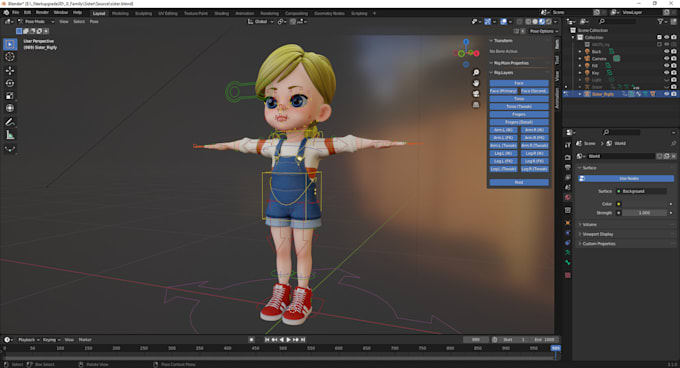Toggle the Leg.R (FK) rig layer

pyautogui.click(x=534, y=161)
